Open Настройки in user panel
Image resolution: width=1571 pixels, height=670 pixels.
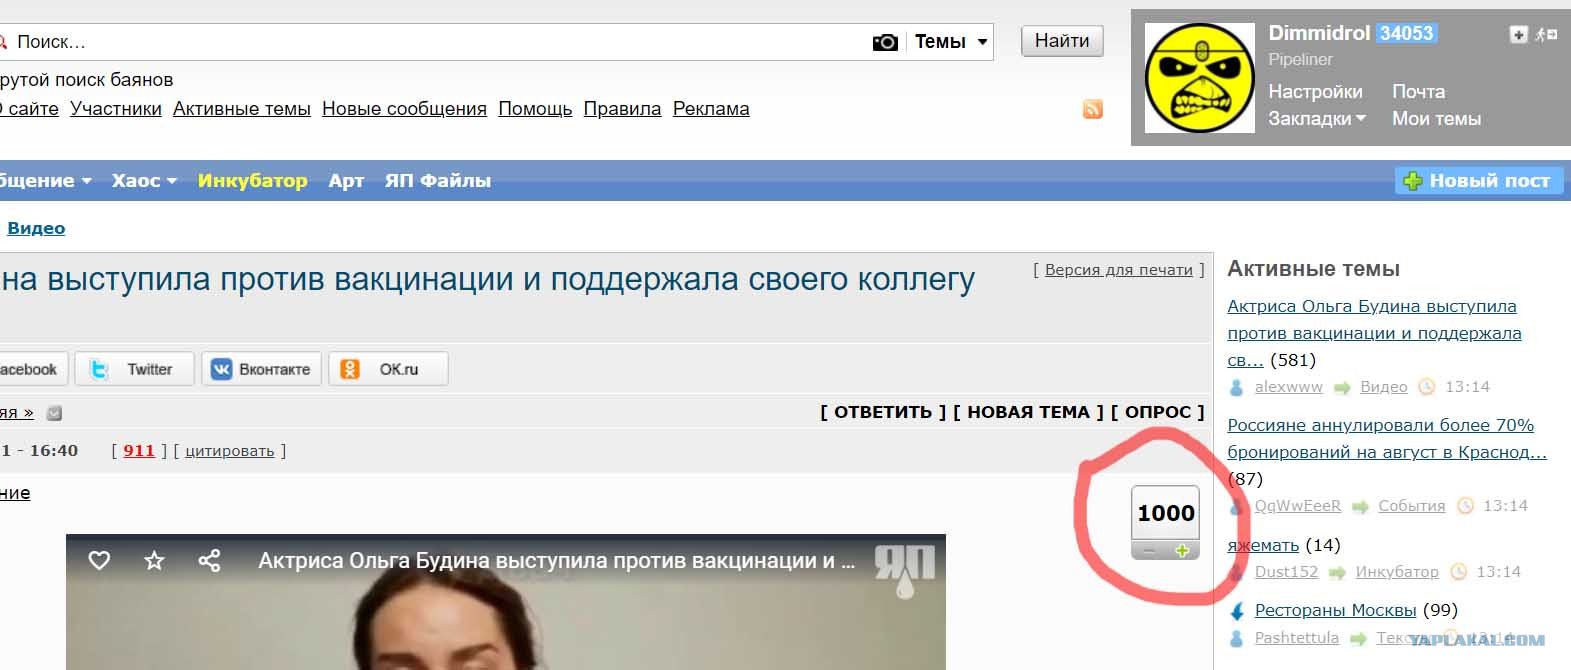click(x=1315, y=91)
